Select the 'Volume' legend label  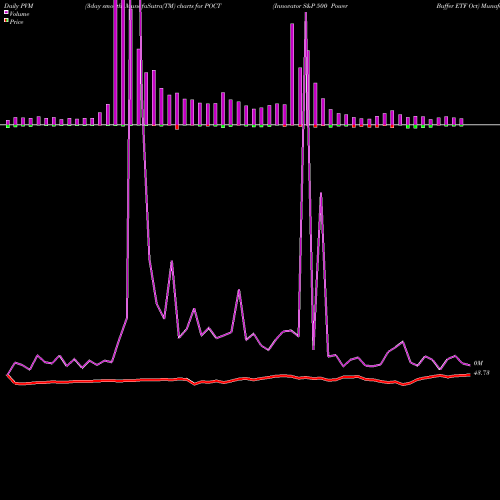[19, 14]
